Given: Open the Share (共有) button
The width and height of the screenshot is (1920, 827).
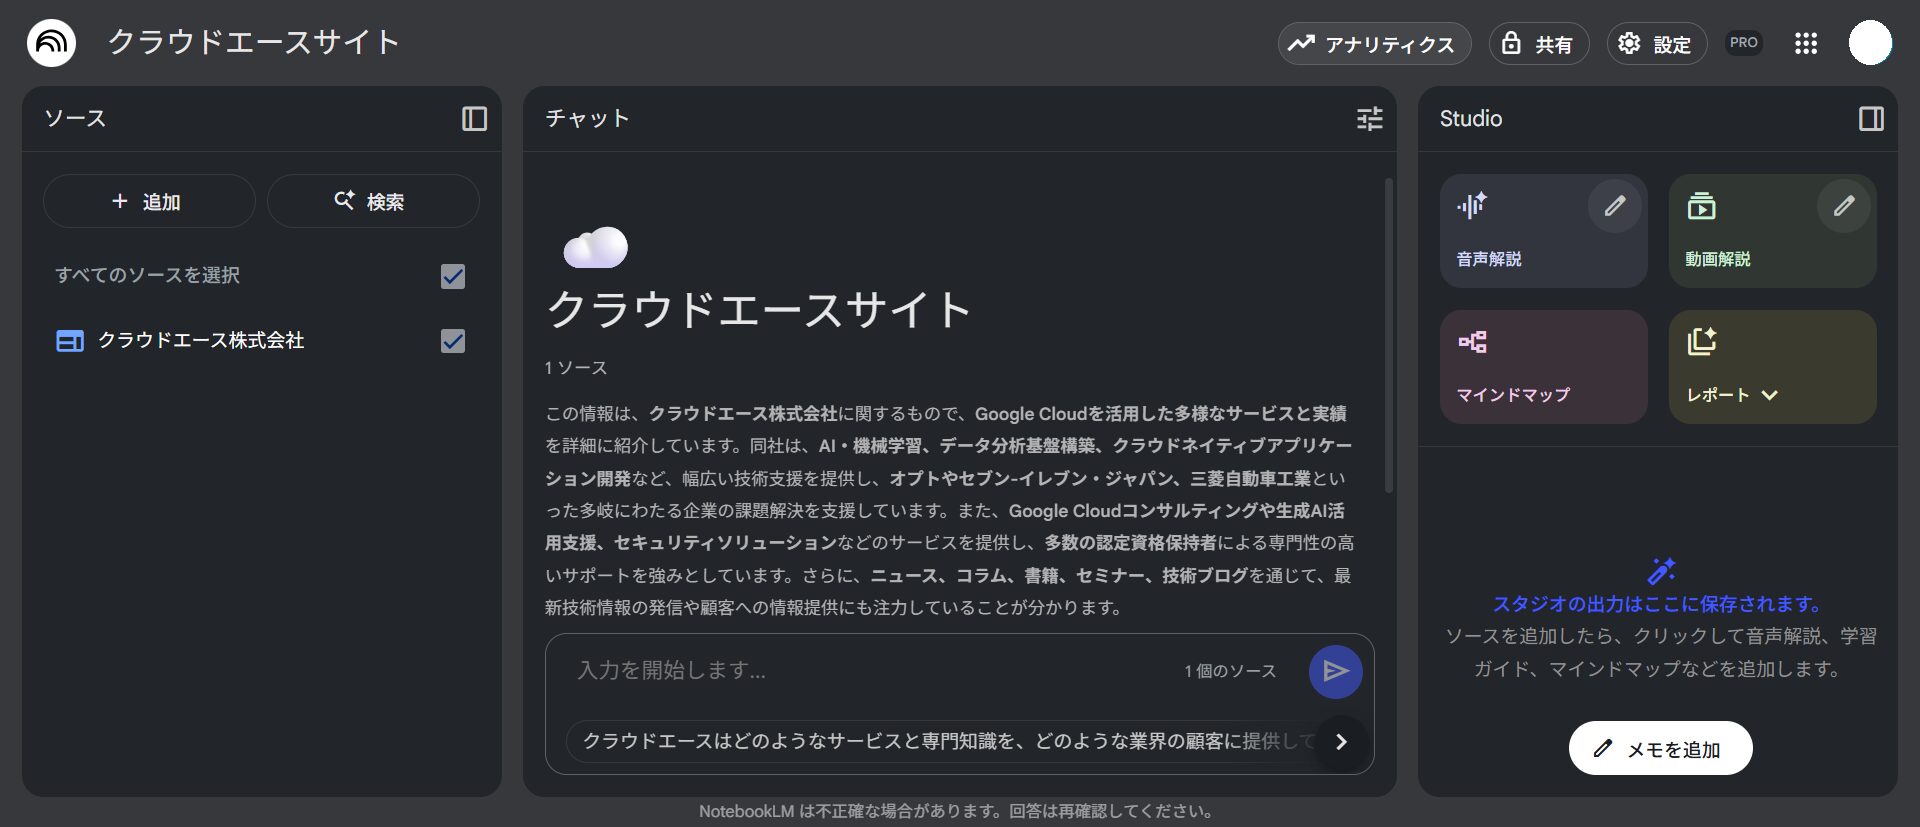Looking at the screenshot, I should point(1539,44).
